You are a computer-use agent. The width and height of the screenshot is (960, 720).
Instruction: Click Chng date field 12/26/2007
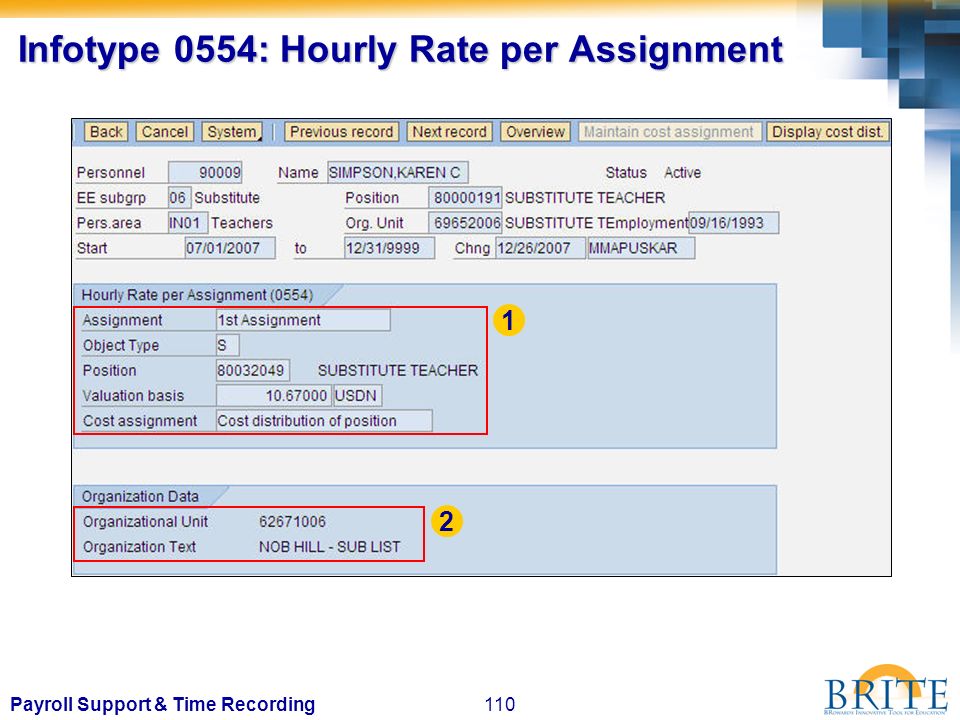coord(541,248)
